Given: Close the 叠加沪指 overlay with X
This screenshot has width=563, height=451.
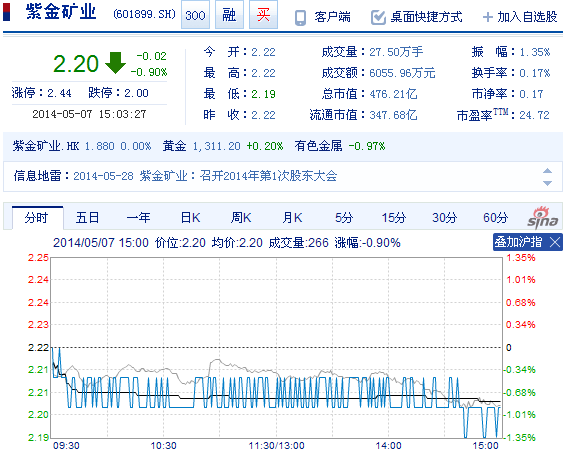Looking at the screenshot, I should (x=555, y=242).
